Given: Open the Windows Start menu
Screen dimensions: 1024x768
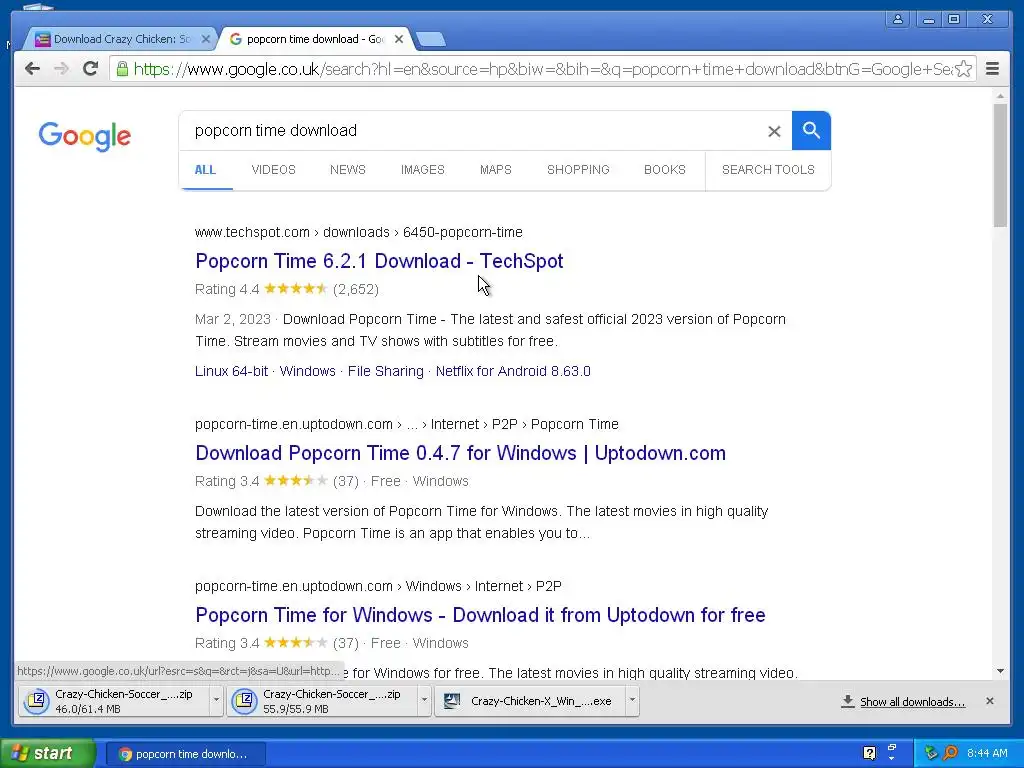Looking at the screenshot, I should 47,754.
